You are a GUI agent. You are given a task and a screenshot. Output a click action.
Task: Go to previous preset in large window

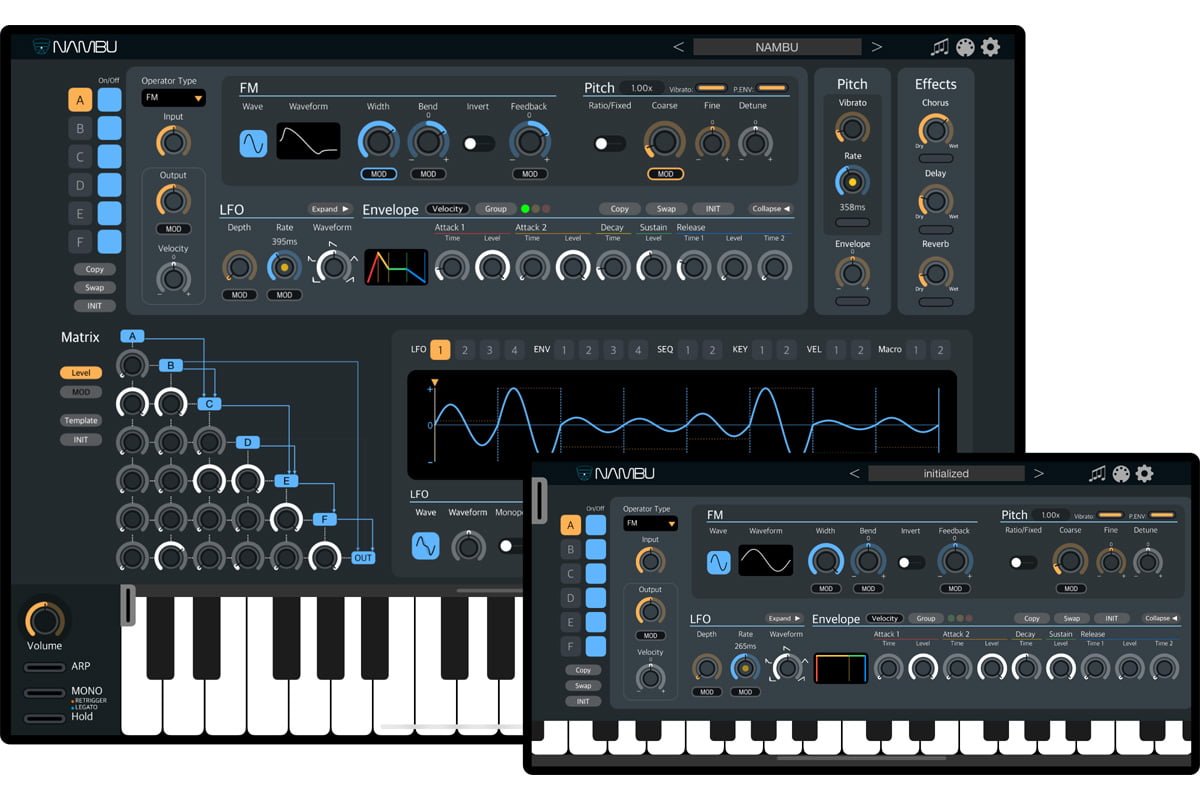coord(678,47)
